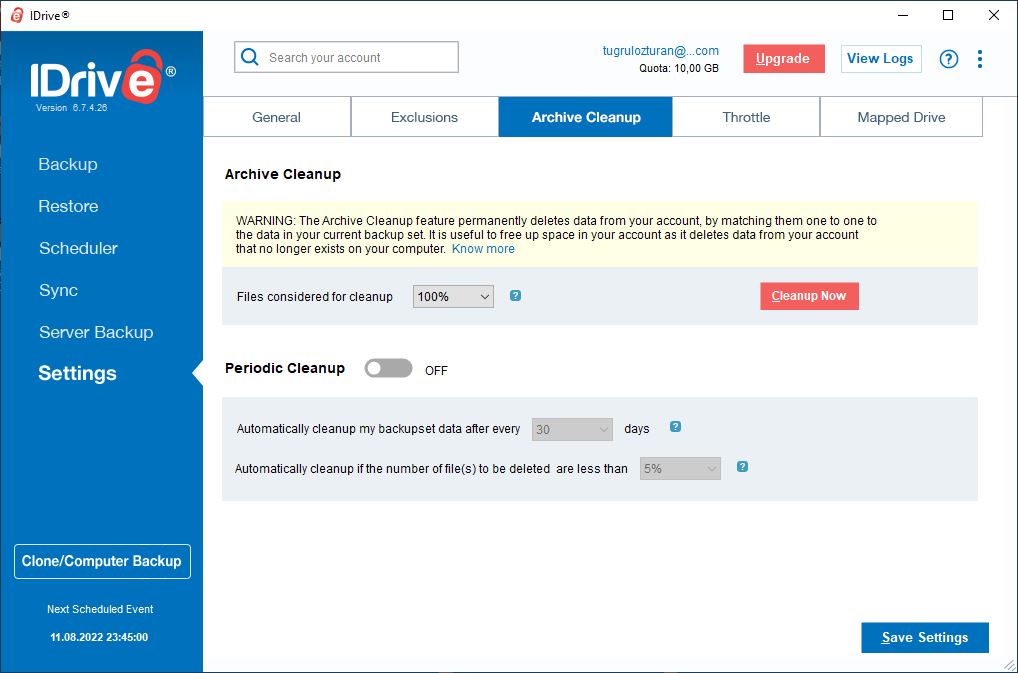1018x673 pixels.
Task: Click the Cleanup Now button
Action: [809, 296]
